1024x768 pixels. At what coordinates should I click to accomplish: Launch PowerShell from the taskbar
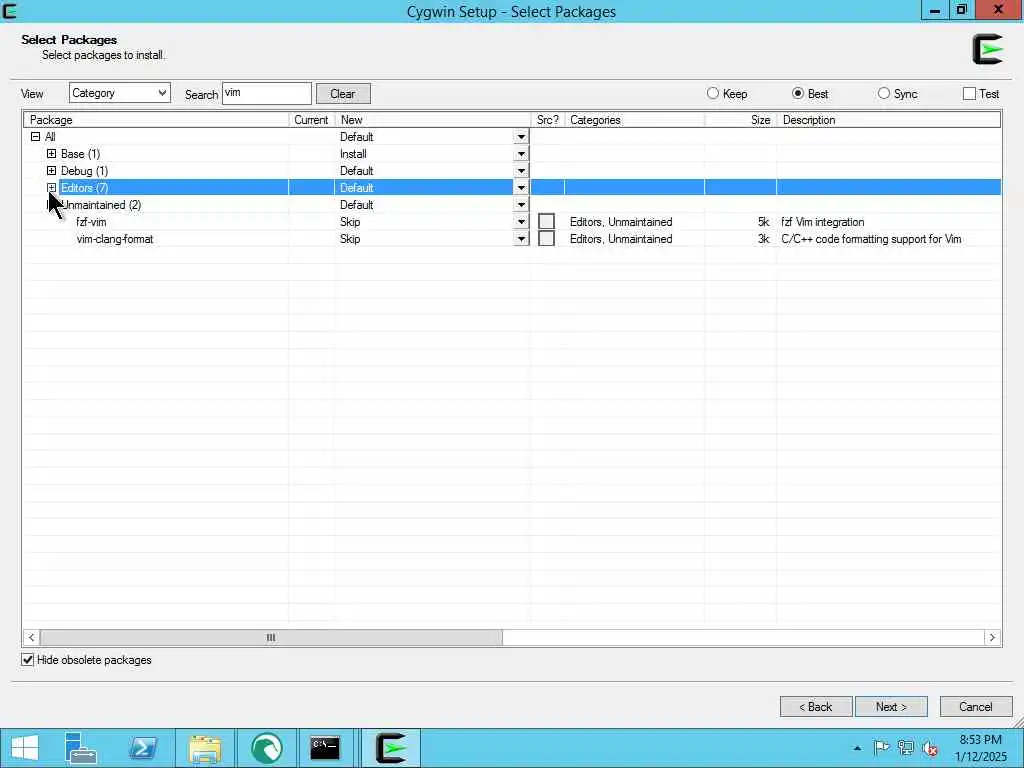(142, 748)
